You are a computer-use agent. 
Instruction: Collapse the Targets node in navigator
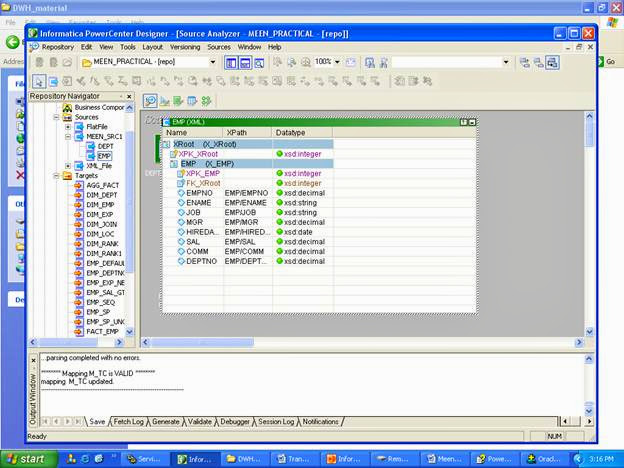pyautogui.click(x=56, y=176)
